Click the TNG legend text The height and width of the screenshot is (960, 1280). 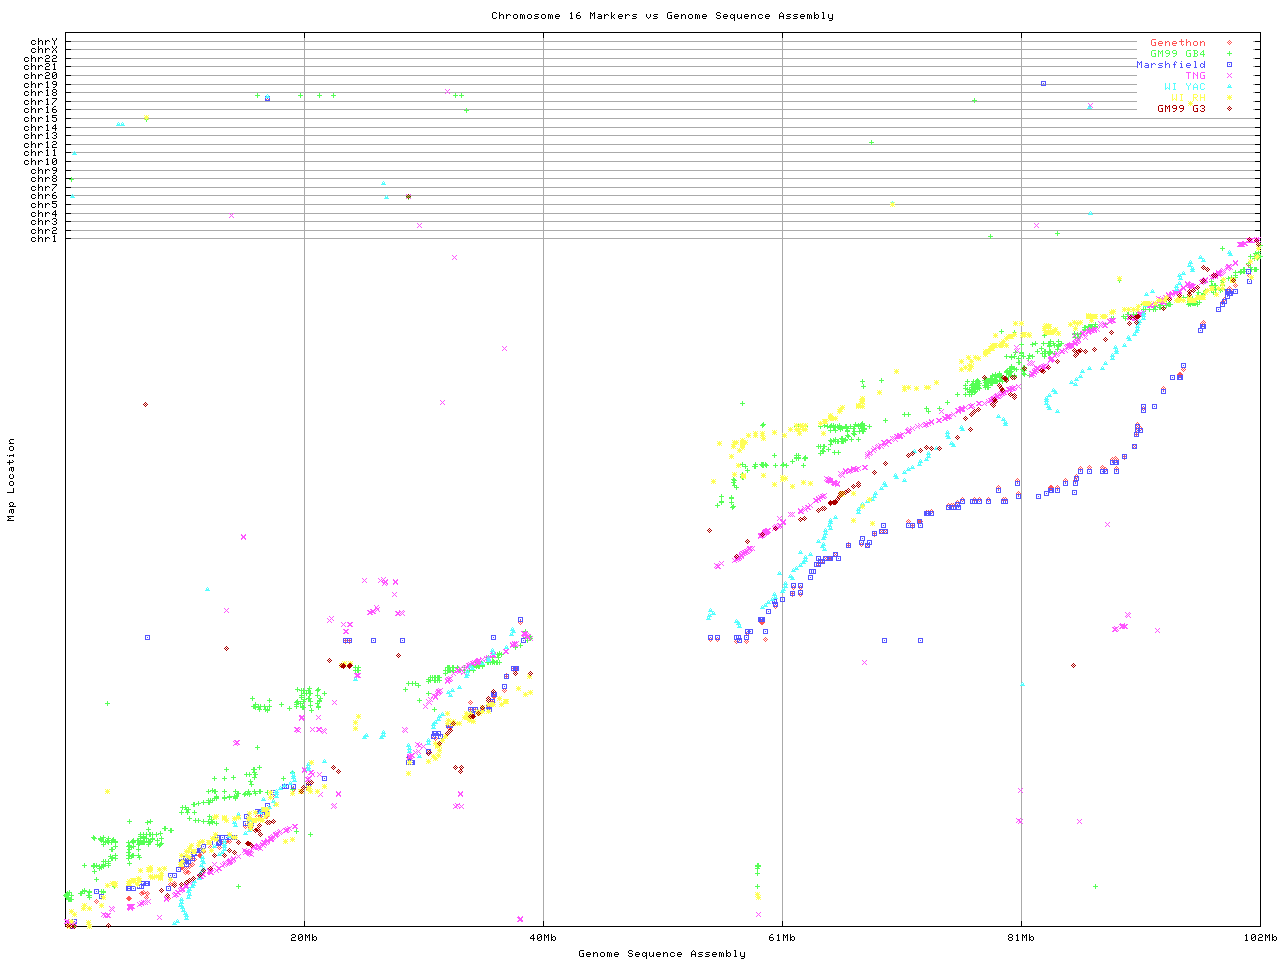1195,76
